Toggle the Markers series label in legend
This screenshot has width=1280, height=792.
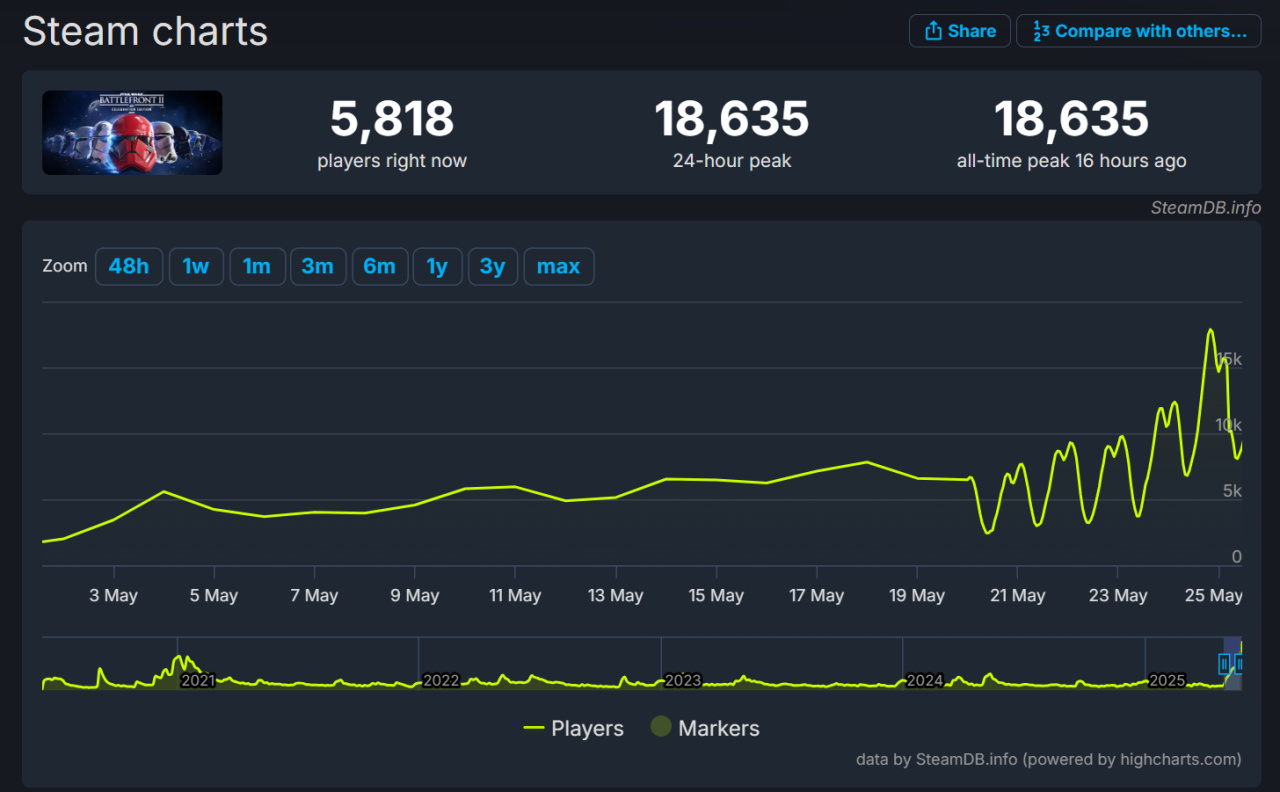(718, 728)
